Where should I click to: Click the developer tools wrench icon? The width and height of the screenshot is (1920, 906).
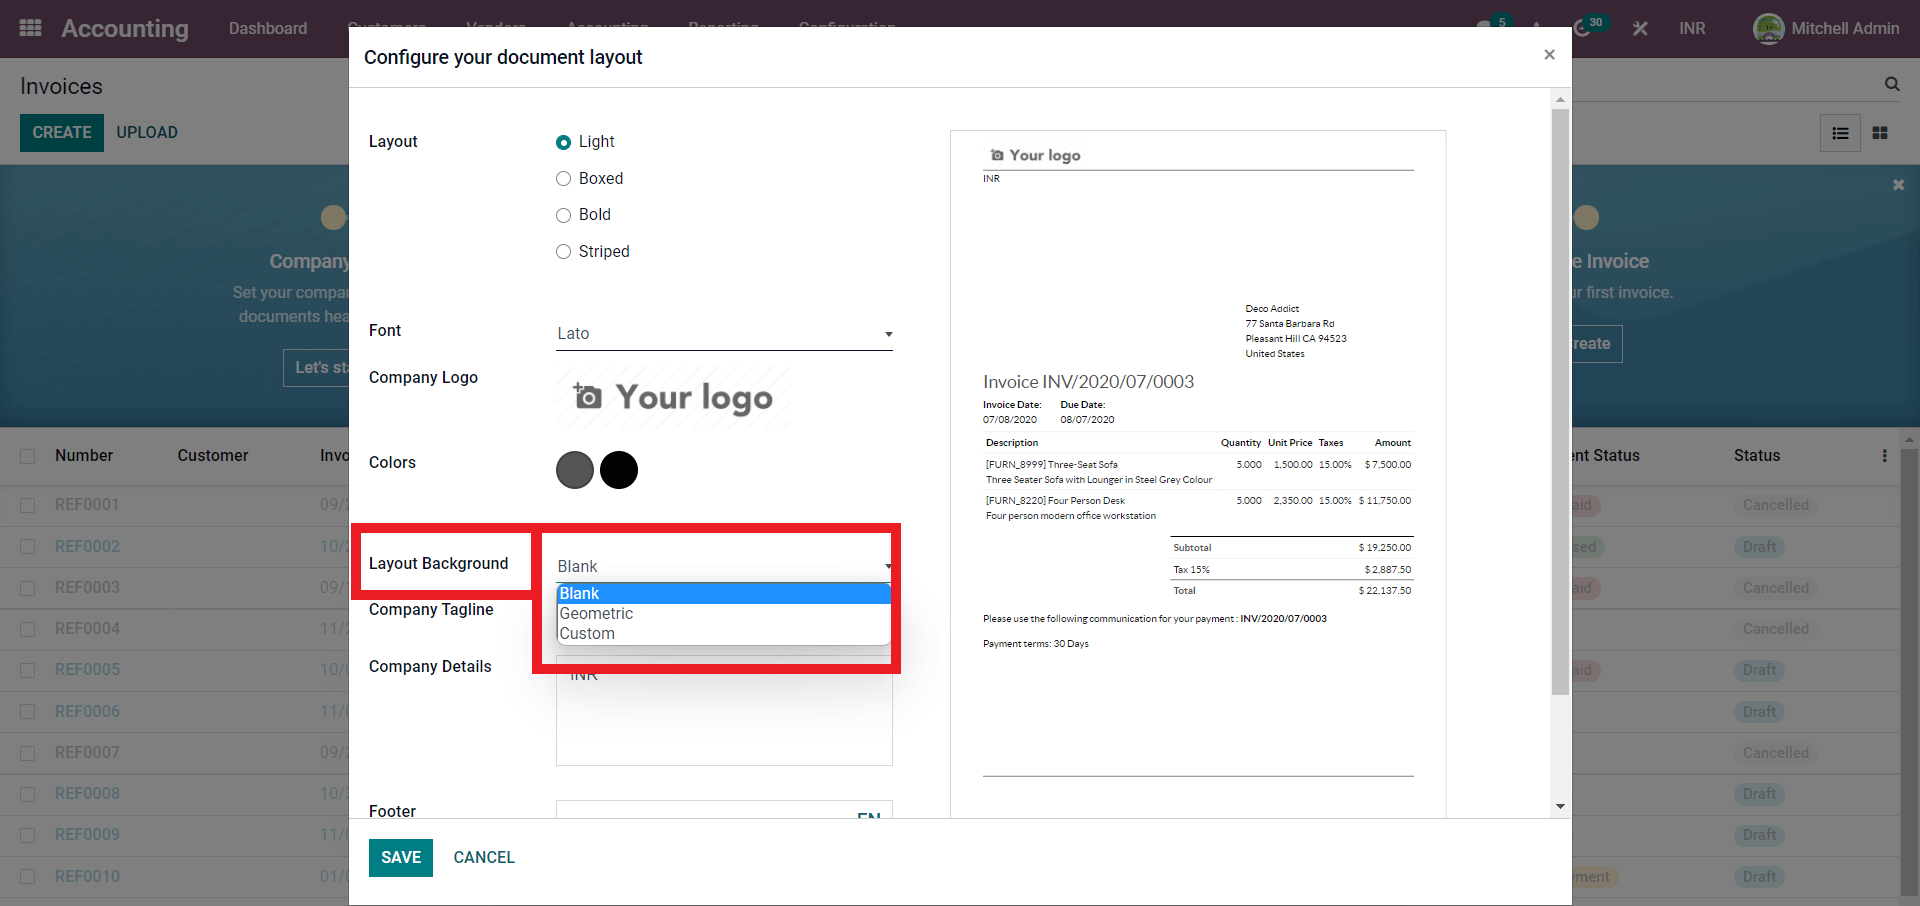[1640, 29]
